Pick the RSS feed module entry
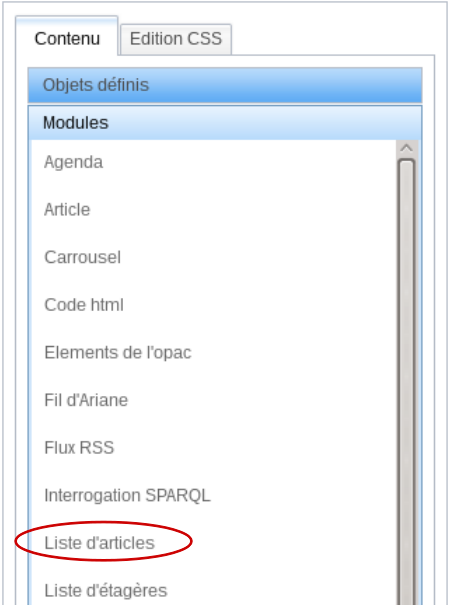The height and width of the screenshot is (605, 450). (79, 448)
